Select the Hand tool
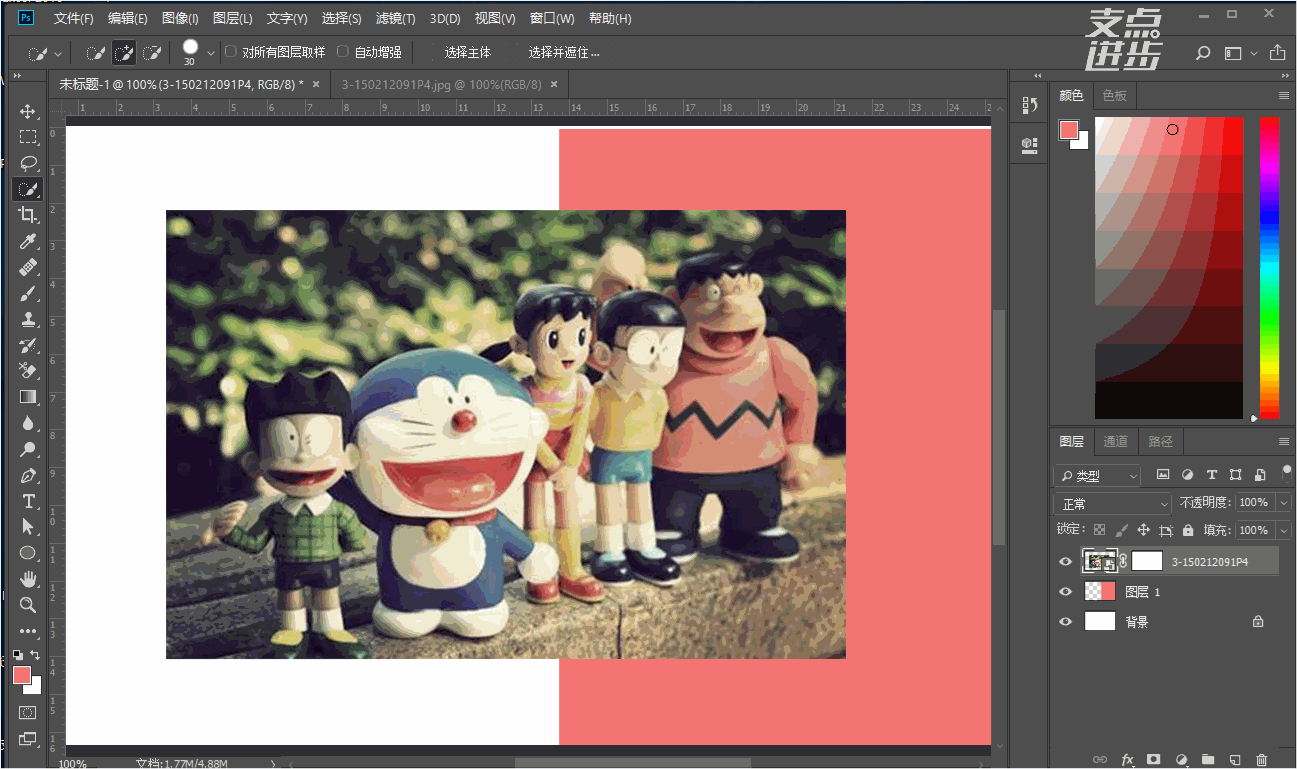1297x769 pixels. [28, 579]
